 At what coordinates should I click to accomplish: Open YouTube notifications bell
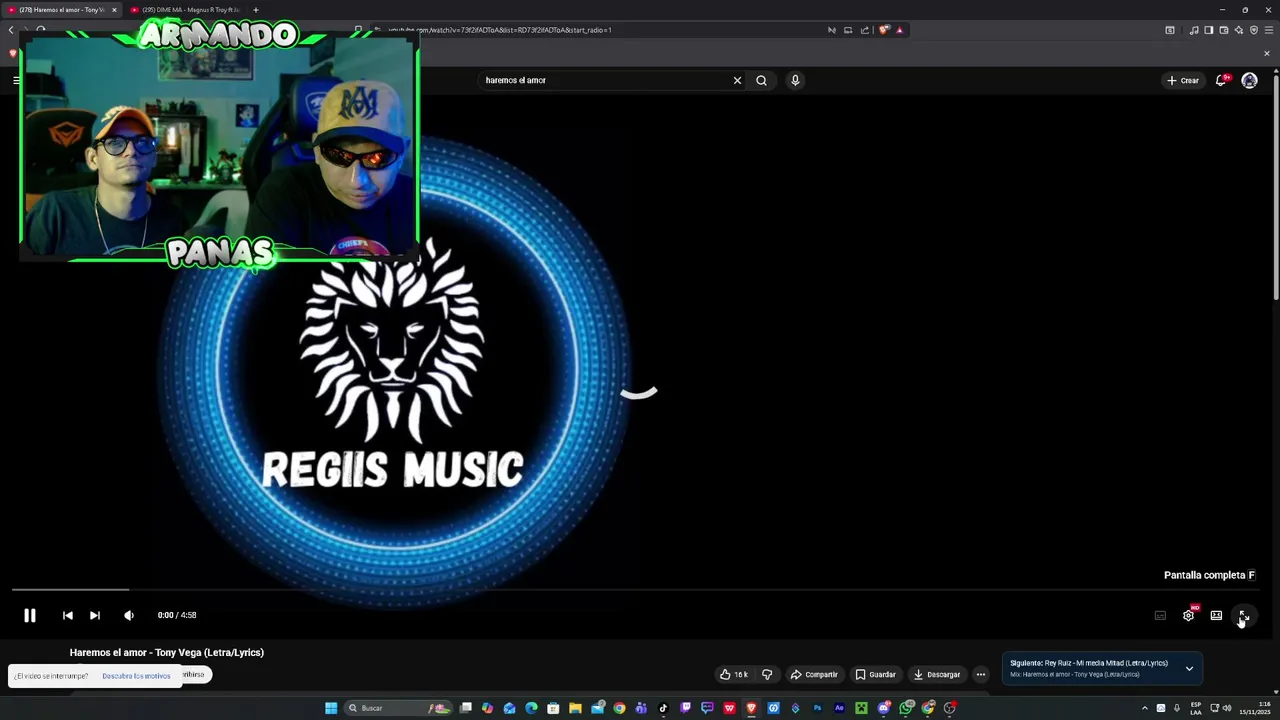pos(1221,80)
